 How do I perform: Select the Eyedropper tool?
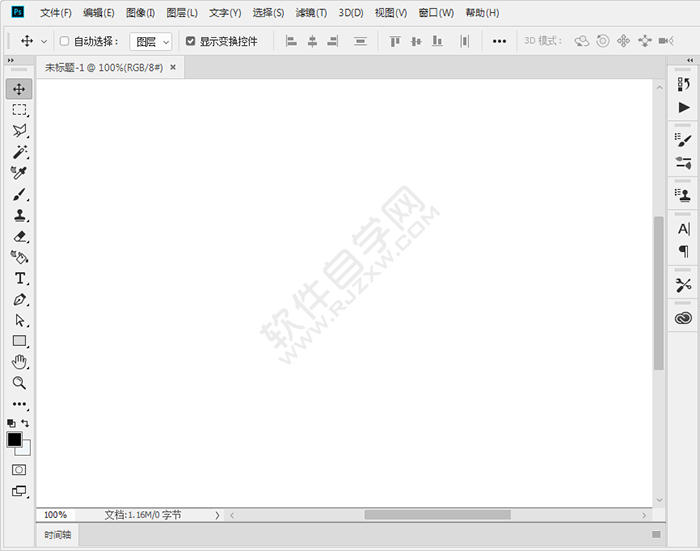click(x=19, y=173)
